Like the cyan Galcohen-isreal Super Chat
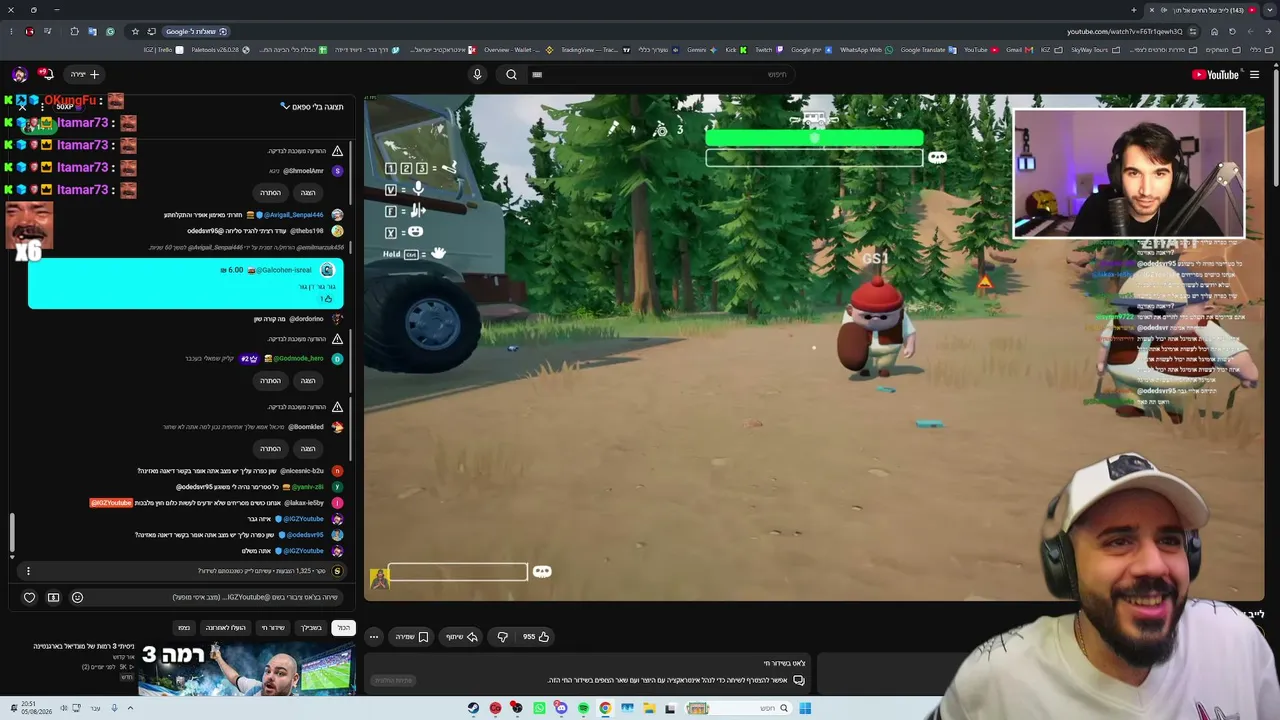 [326, 299]
